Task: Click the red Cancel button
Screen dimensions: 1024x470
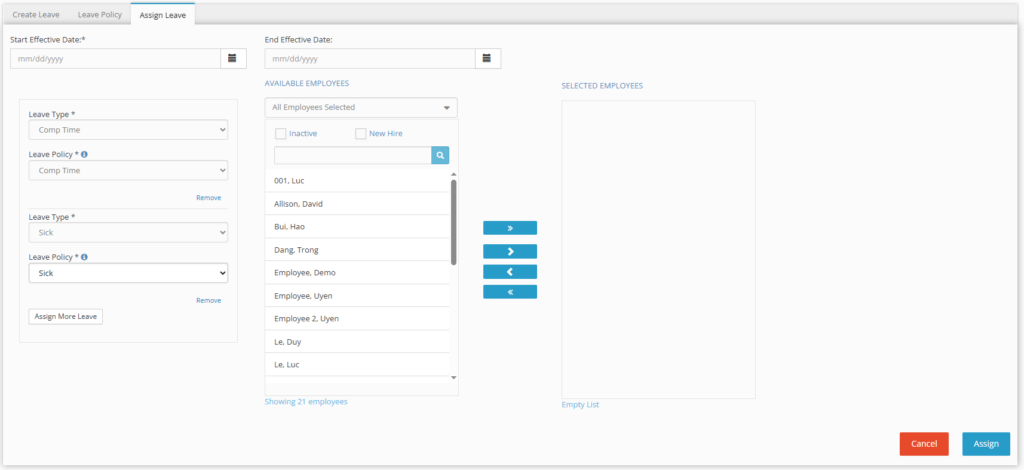Action: point(924,444)
